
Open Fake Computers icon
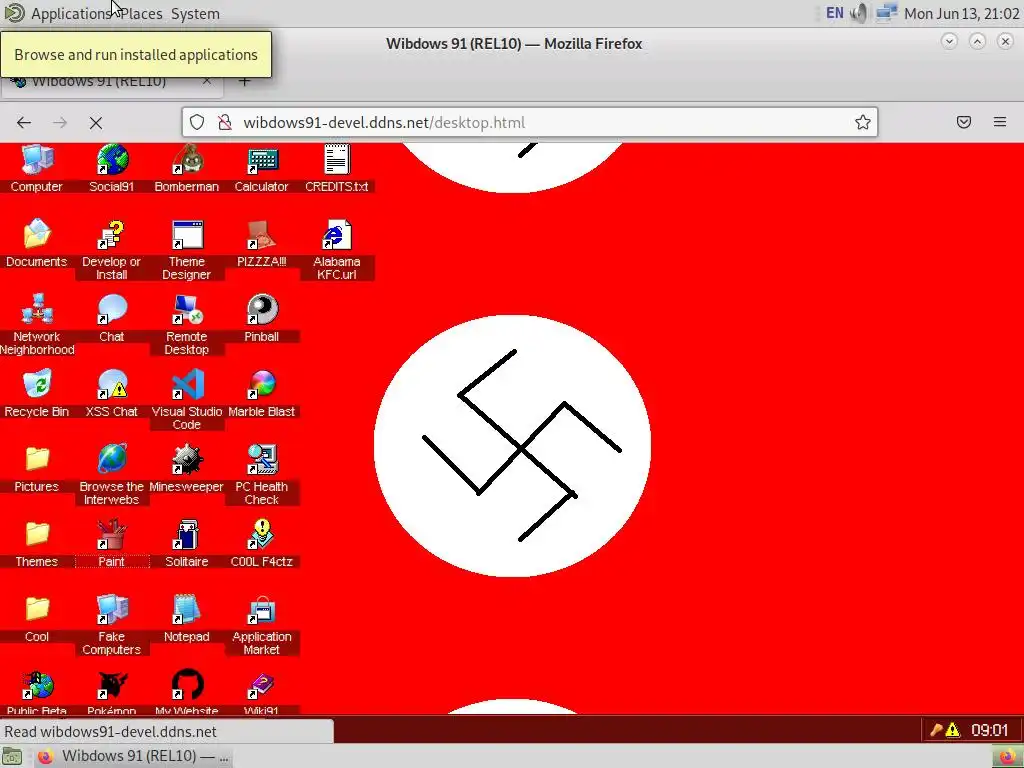pyautogui.click(x=112, y=626)
